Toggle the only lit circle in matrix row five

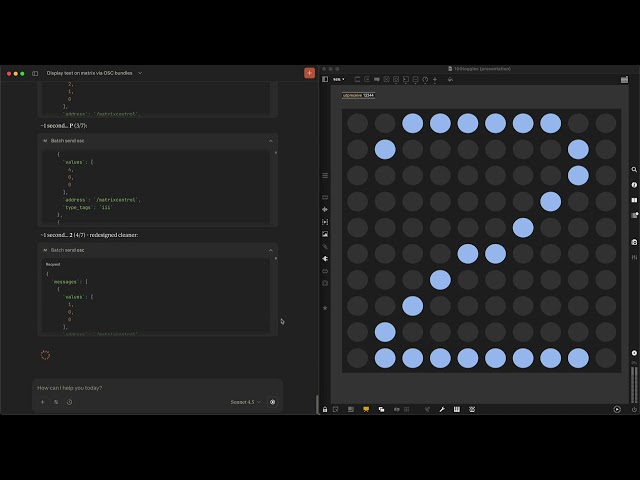click(x=523, y=228)
